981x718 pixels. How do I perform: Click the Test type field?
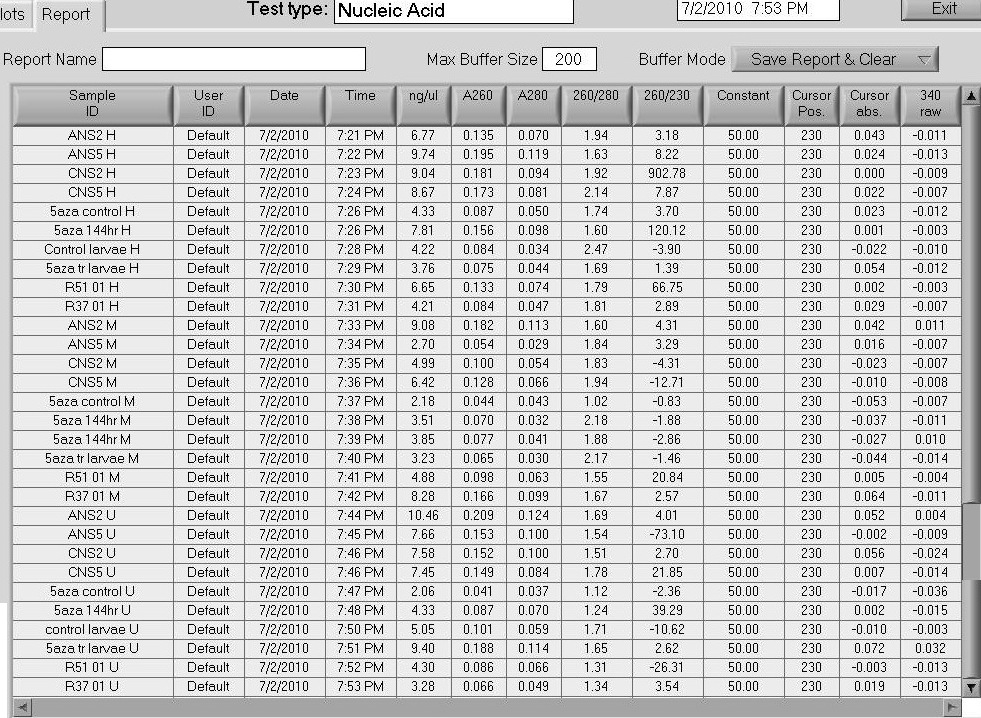(453, 11)
